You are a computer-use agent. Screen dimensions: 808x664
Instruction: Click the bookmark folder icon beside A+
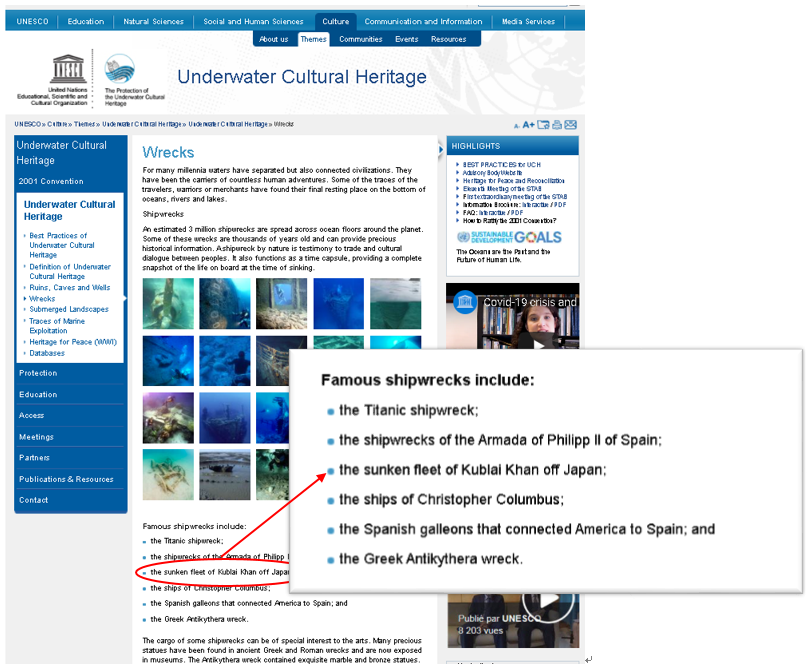(543, 125)
